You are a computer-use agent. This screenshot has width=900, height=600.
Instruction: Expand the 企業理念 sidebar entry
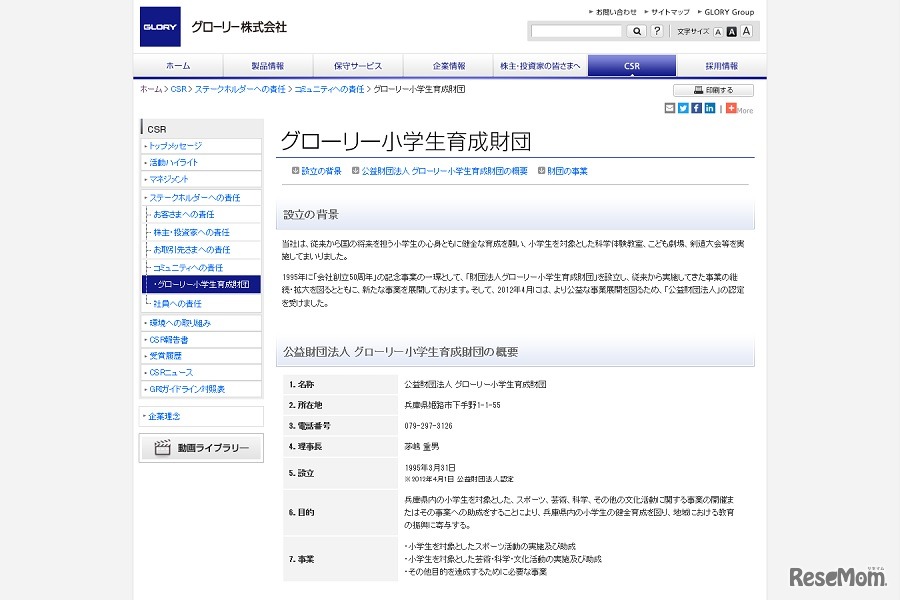pyautogui.click(x=163, y=415)
